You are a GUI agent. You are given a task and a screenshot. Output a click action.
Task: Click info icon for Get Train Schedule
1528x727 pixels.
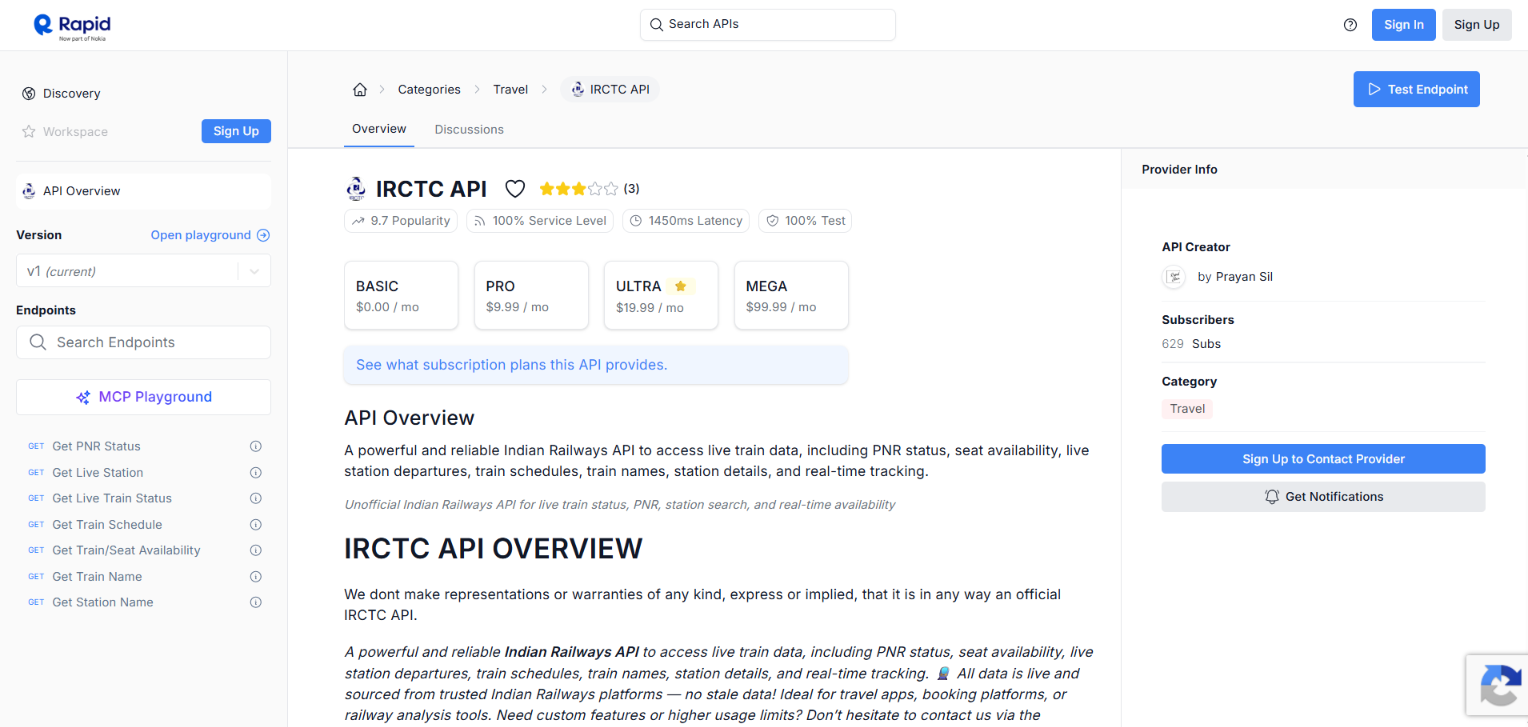tap(255, 525)
